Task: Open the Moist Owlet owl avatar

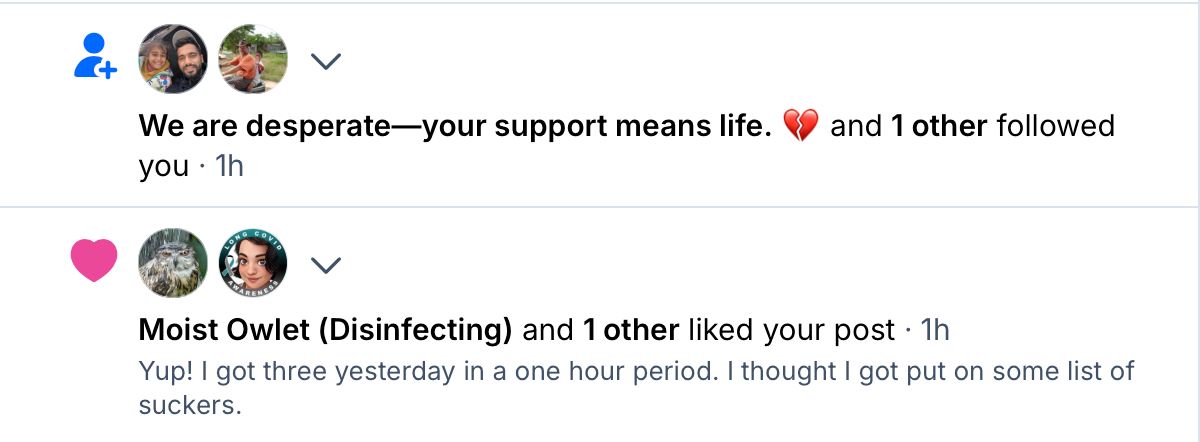Action: coord(173,264)
